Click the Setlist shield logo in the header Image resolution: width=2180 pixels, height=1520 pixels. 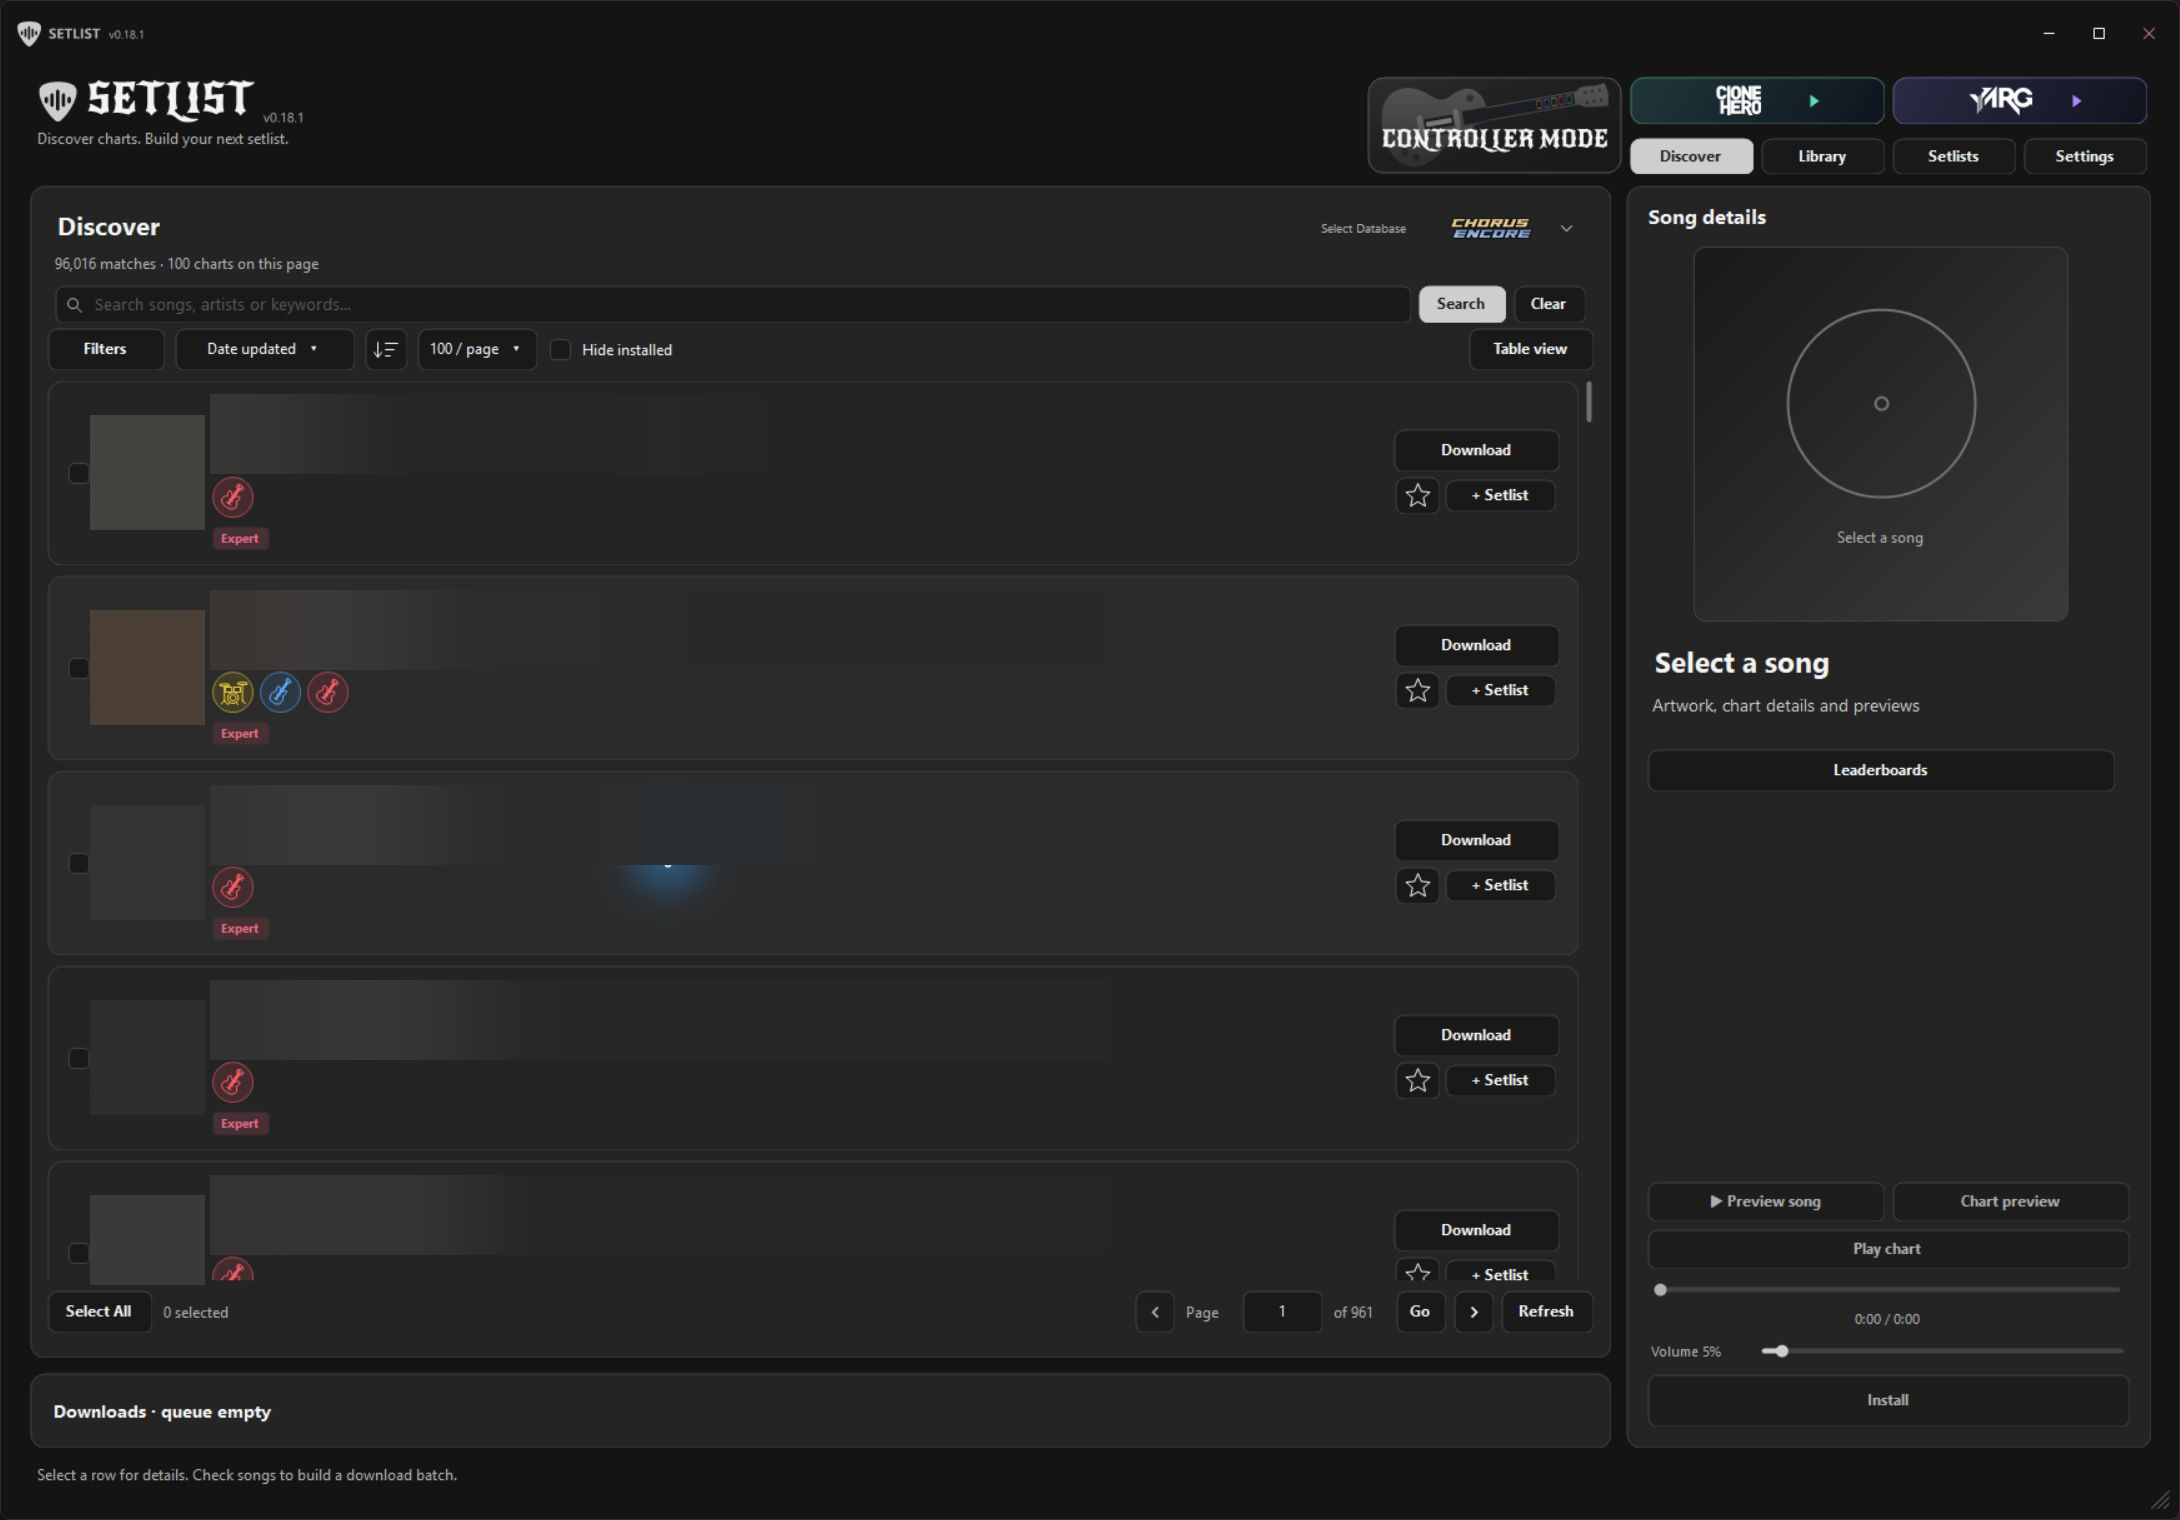pos(57,101)
